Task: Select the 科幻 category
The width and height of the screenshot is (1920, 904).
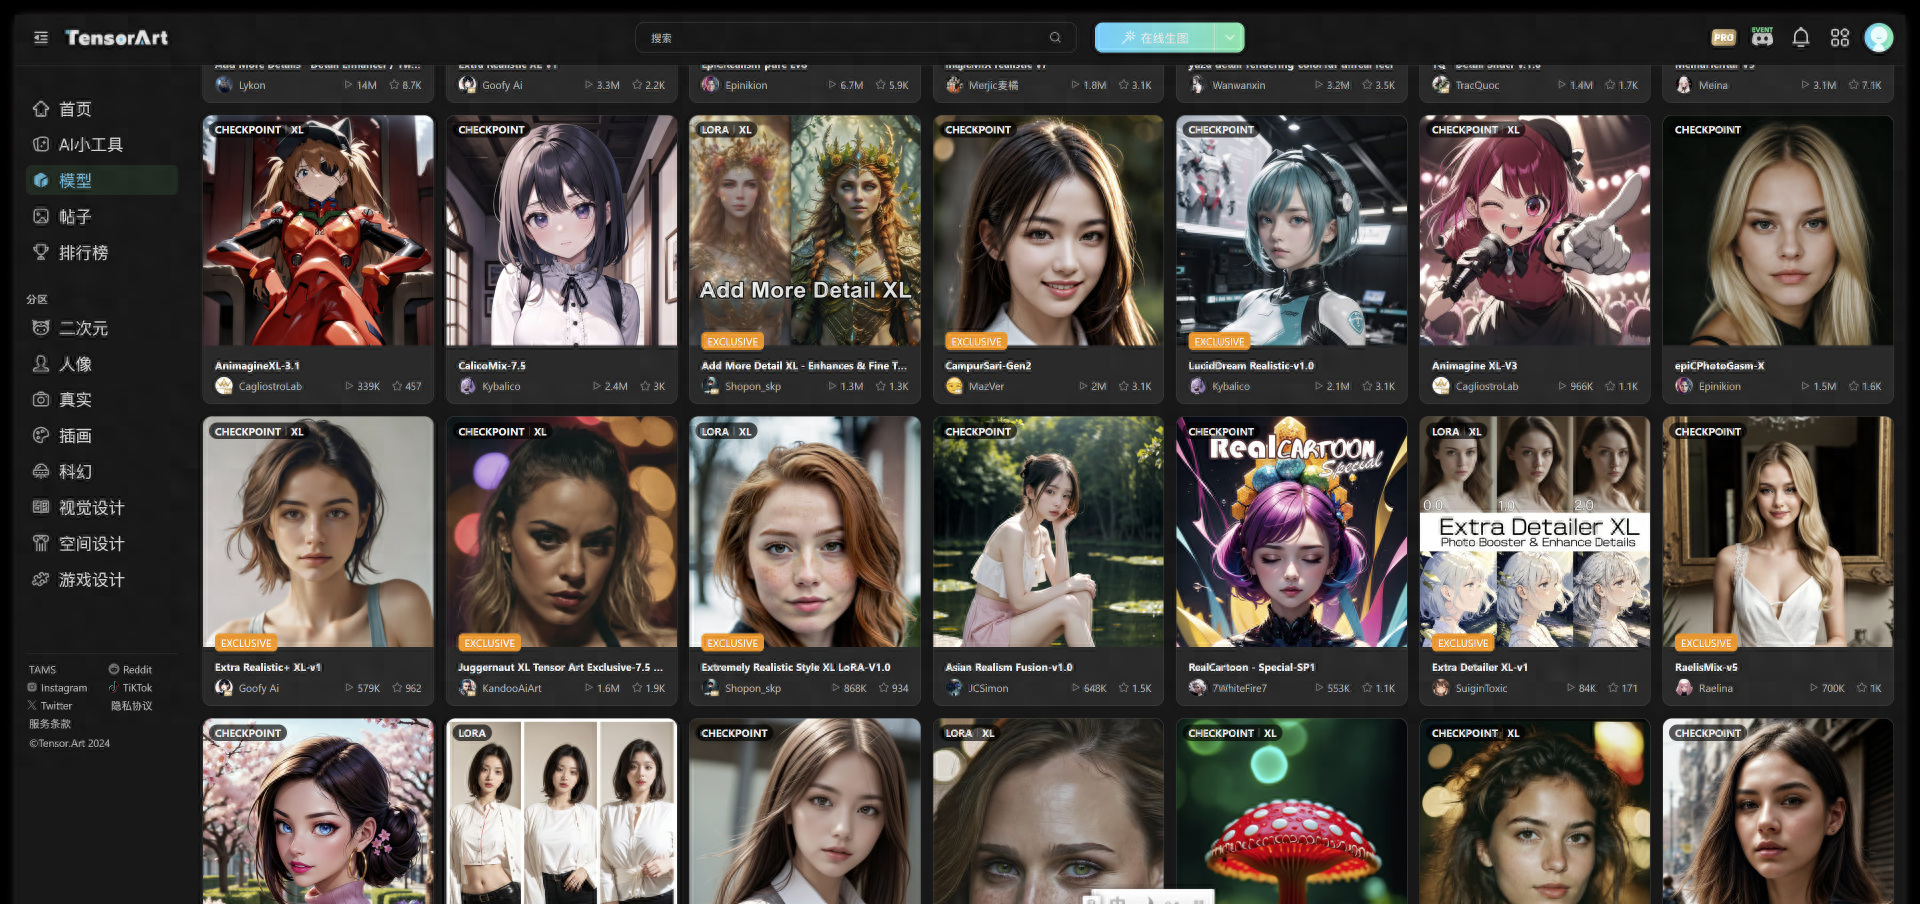Action: (x=101, y=472)
